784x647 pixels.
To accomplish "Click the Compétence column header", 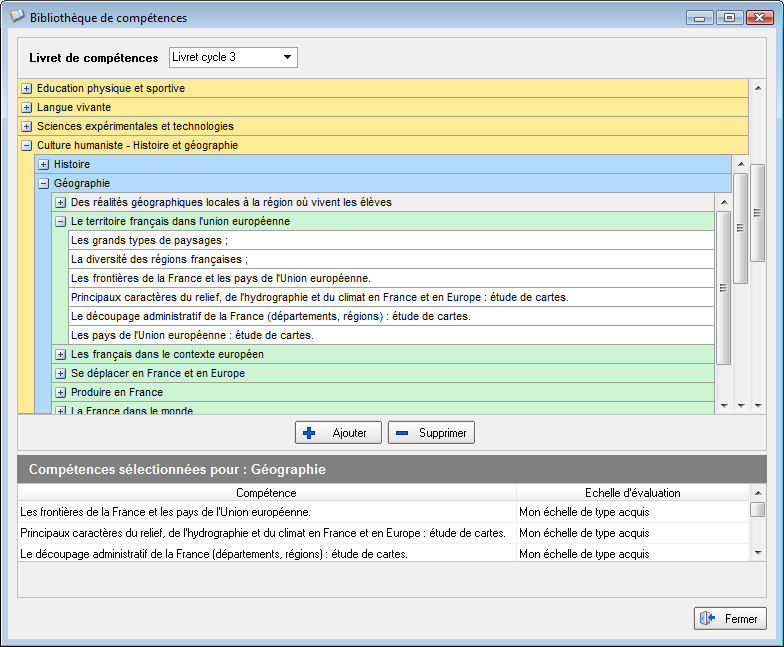I will pos(266,492).
